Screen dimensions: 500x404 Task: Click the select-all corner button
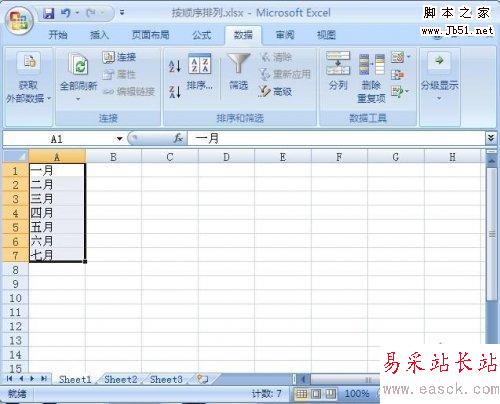point(16,156)
